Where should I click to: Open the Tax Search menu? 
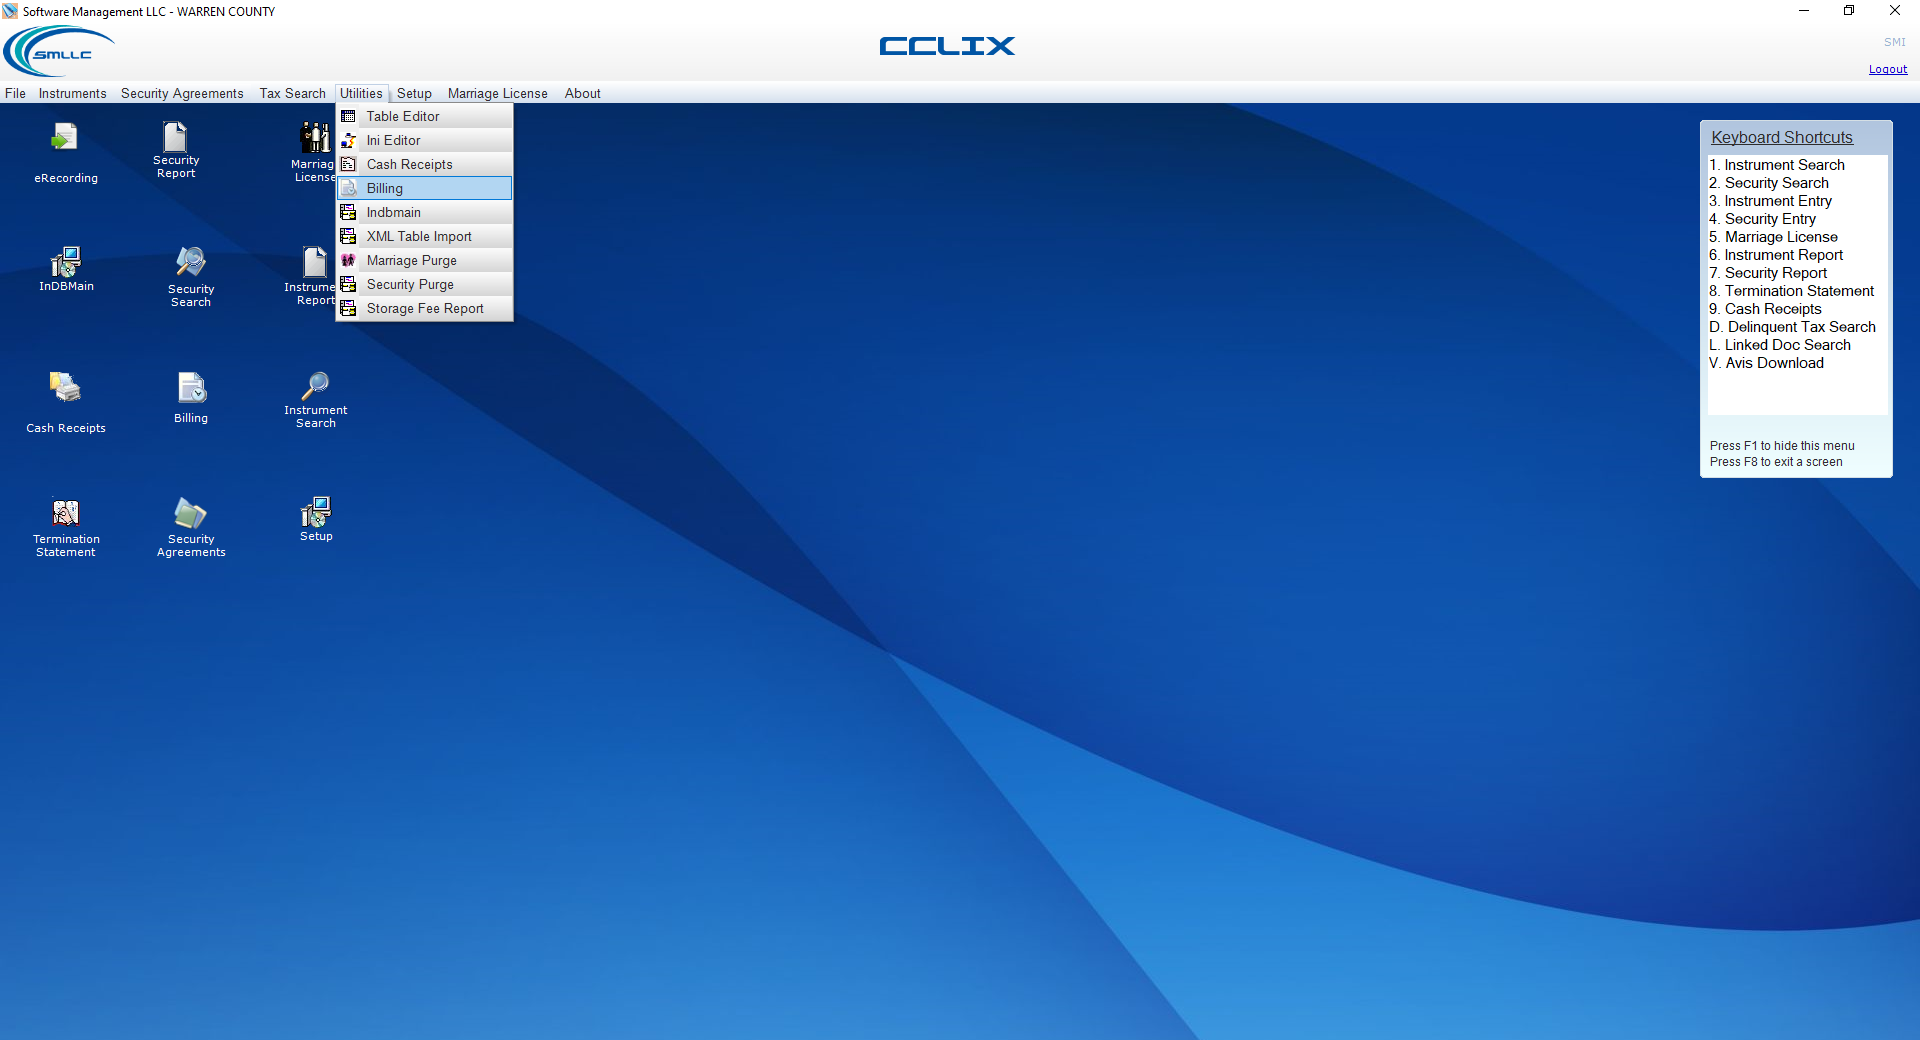292,93
